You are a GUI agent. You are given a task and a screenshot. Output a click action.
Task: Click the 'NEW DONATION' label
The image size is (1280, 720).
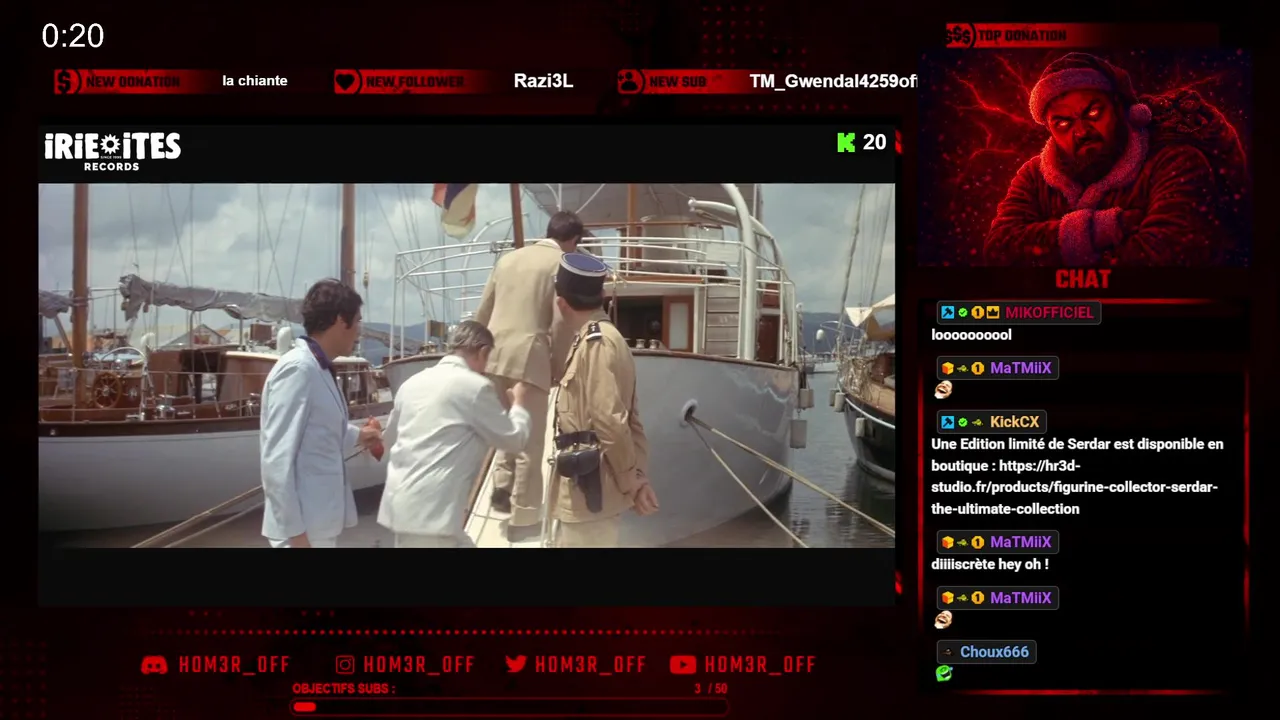[133, 82]
